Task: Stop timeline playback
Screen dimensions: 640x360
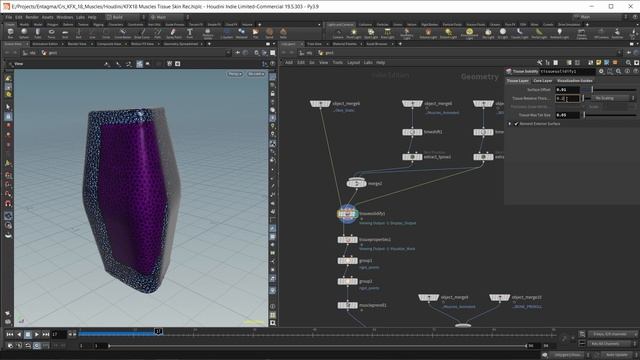Action: (28, 334)
